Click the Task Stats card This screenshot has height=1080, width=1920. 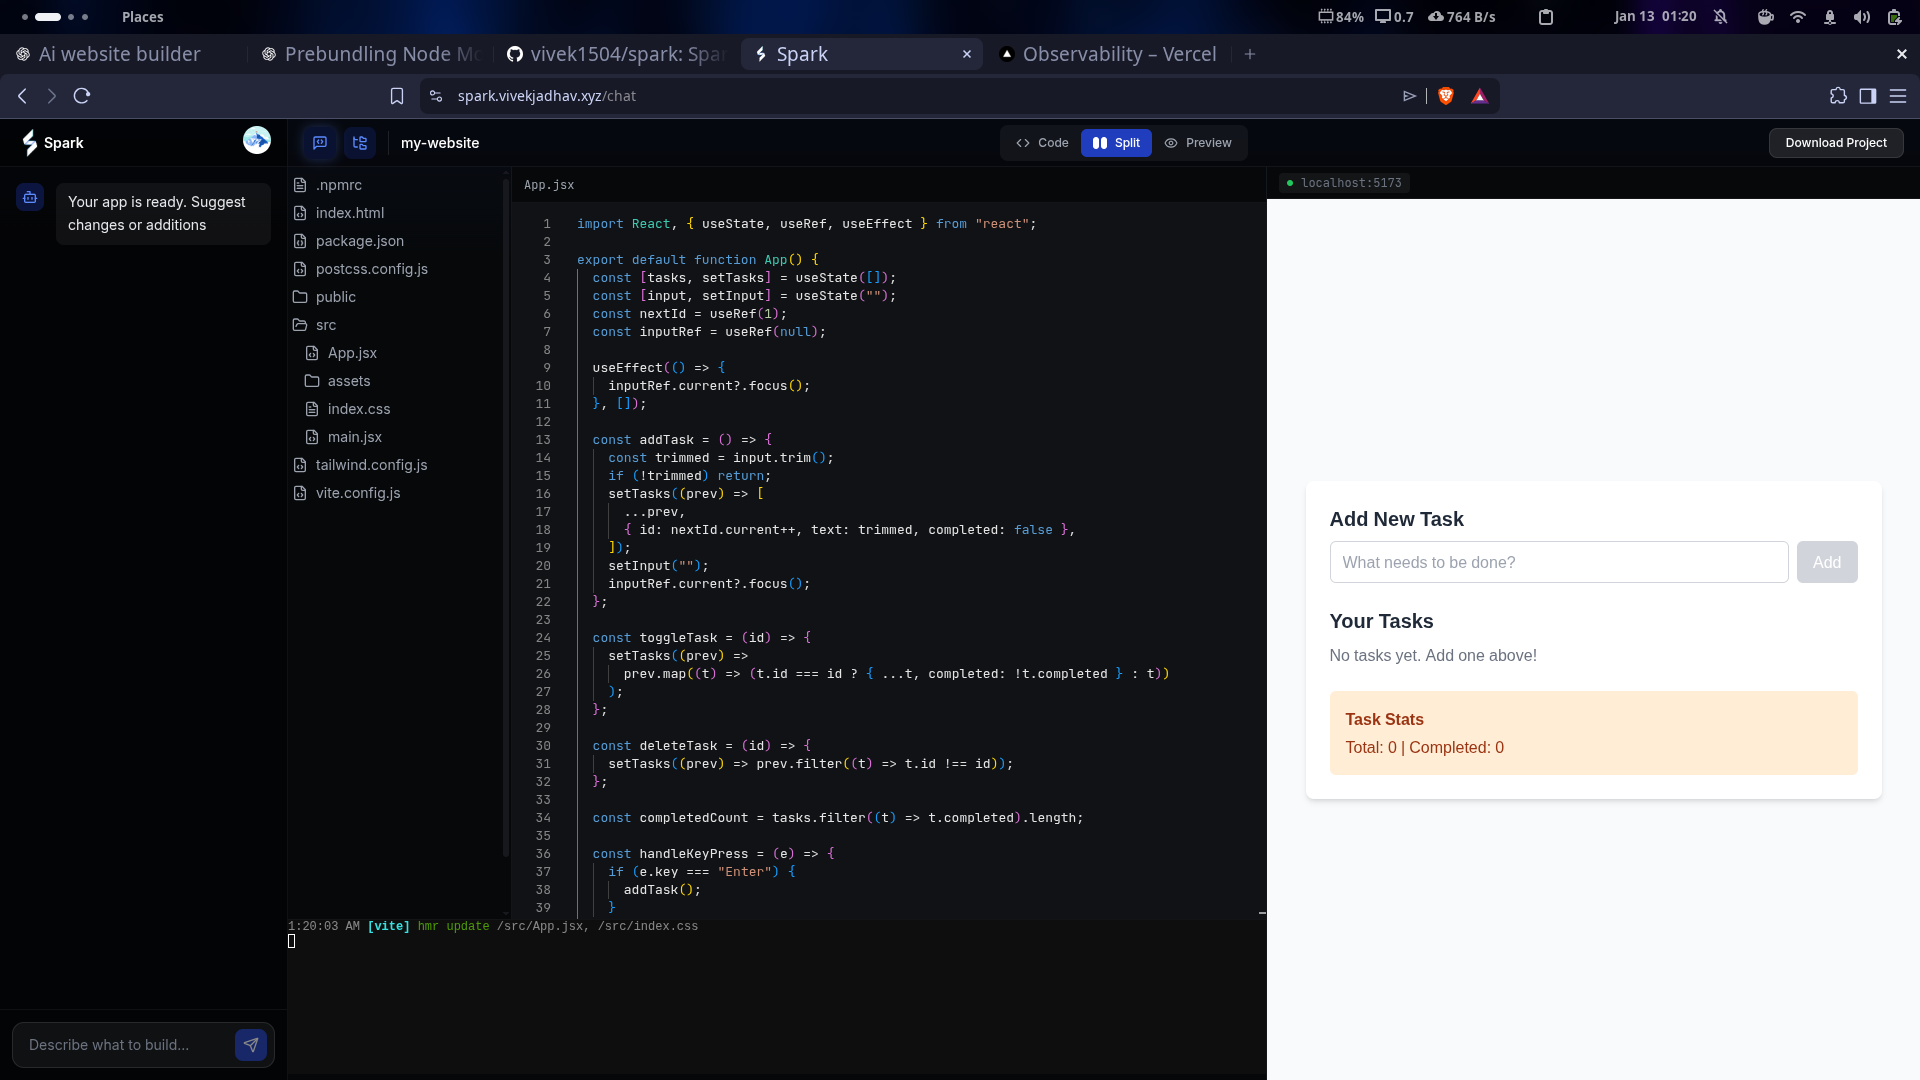click(x=1593, y=733)
